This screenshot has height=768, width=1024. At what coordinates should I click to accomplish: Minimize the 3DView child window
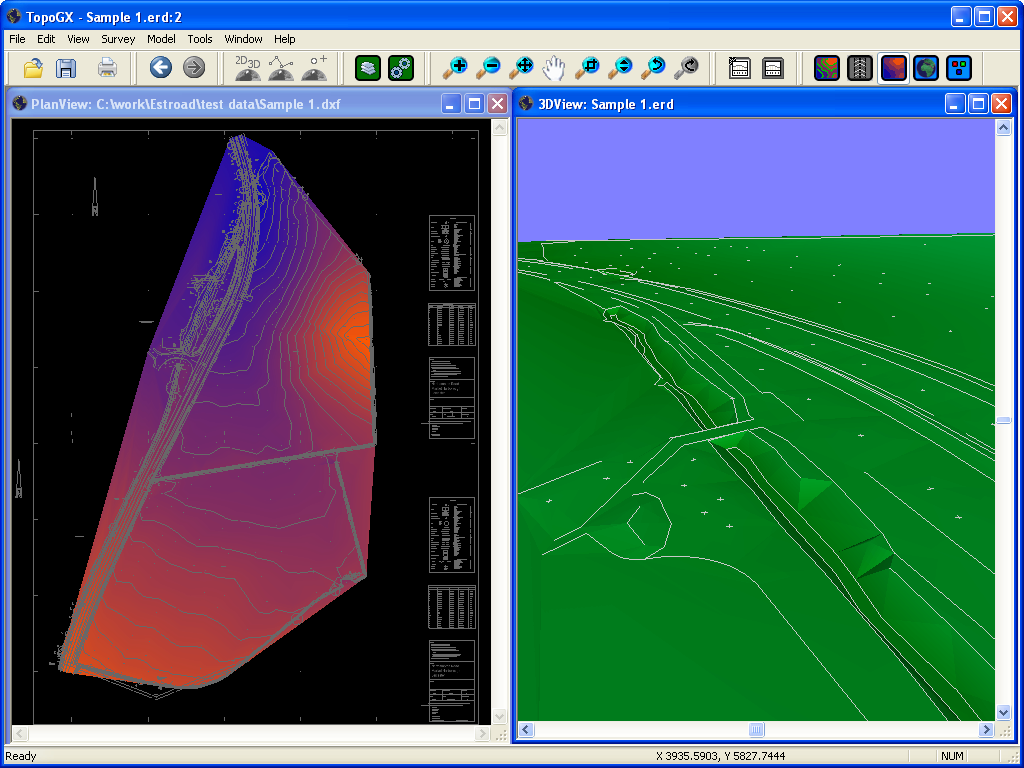coord(955,104)
